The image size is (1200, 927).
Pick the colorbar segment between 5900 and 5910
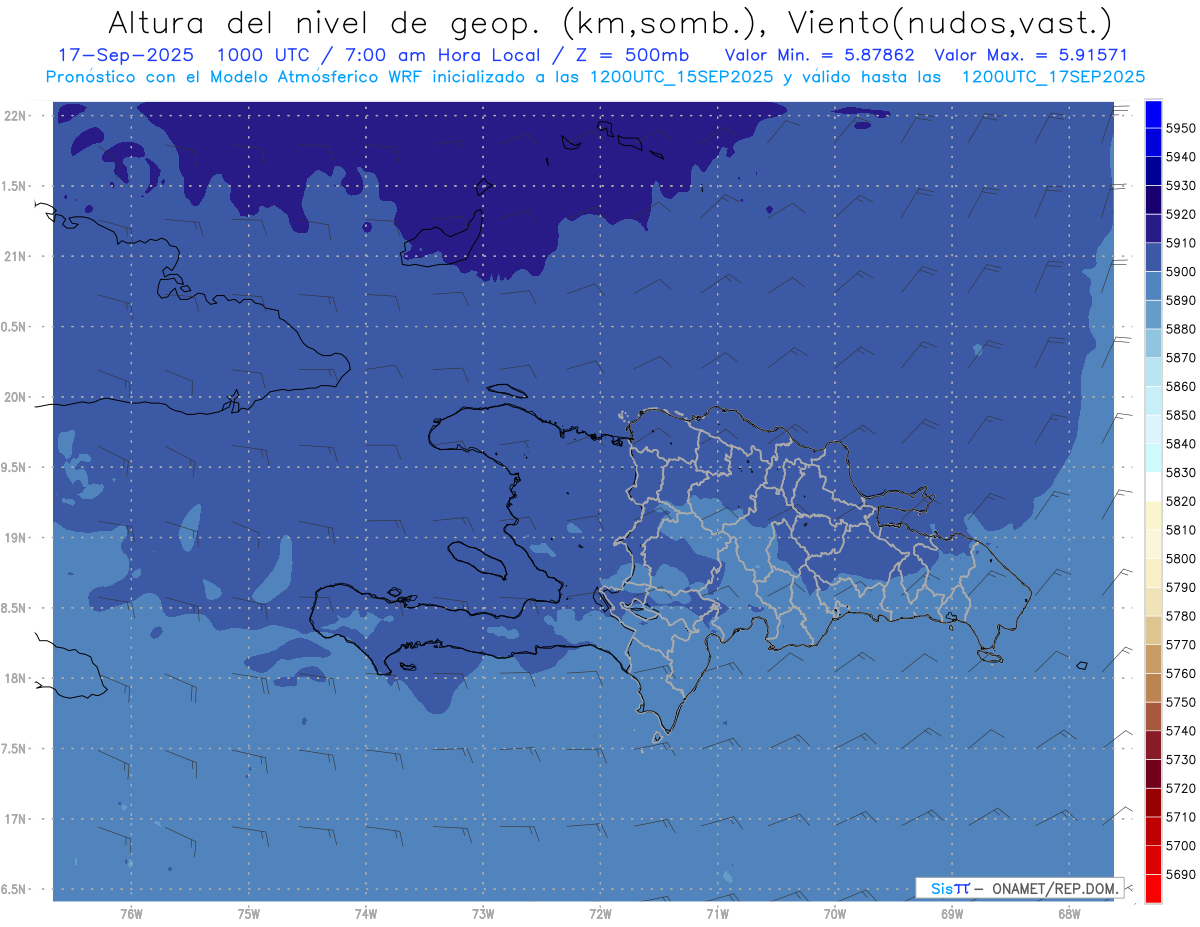click(1153, 257)
